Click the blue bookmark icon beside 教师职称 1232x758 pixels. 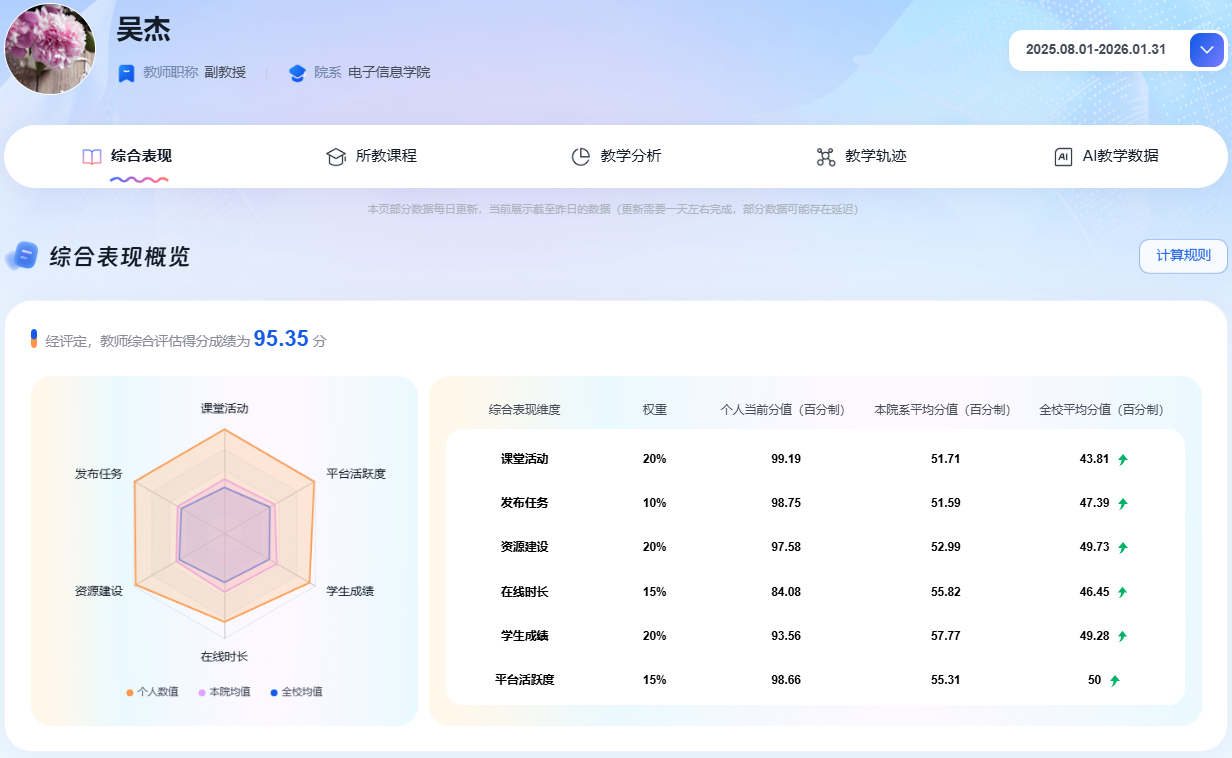click(x=126, y=73)
